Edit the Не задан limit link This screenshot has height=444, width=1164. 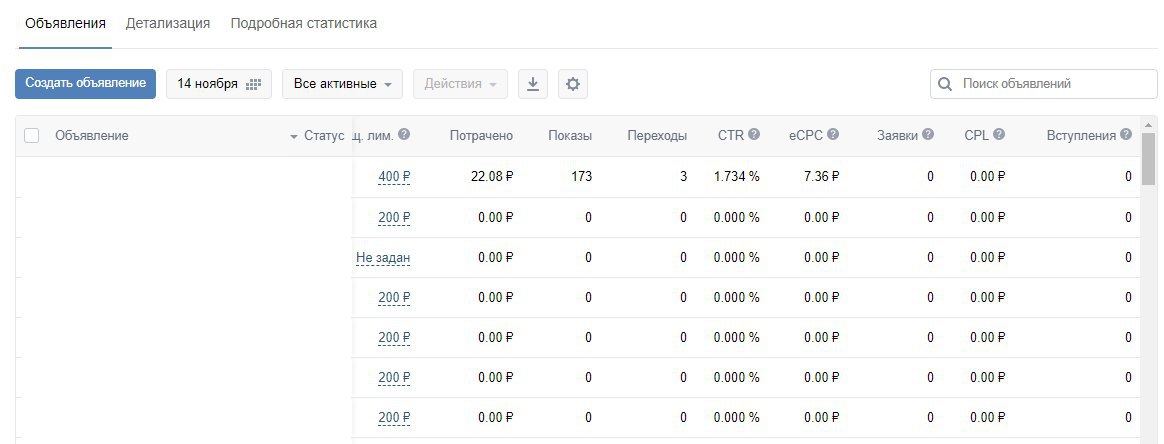tap(383, 258)
